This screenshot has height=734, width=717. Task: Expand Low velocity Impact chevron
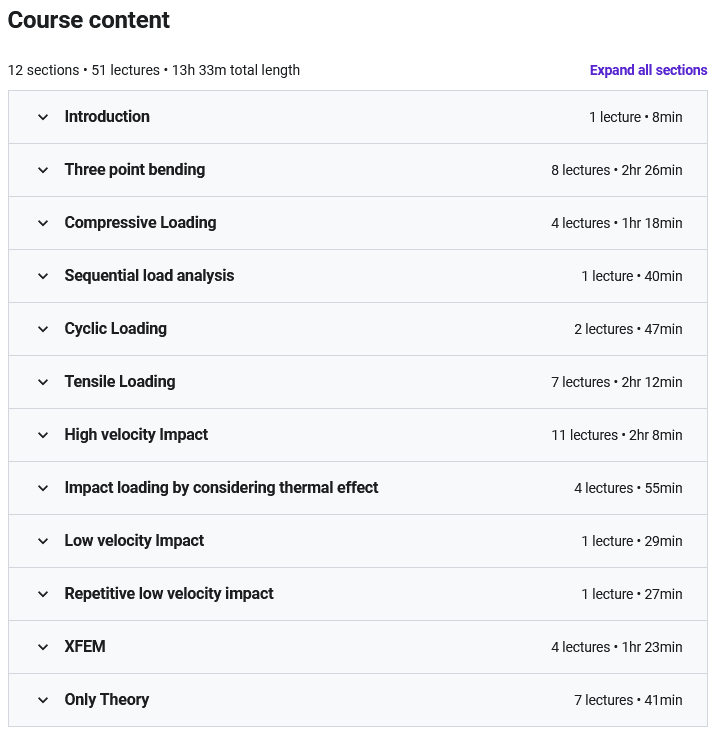point(43,541)
